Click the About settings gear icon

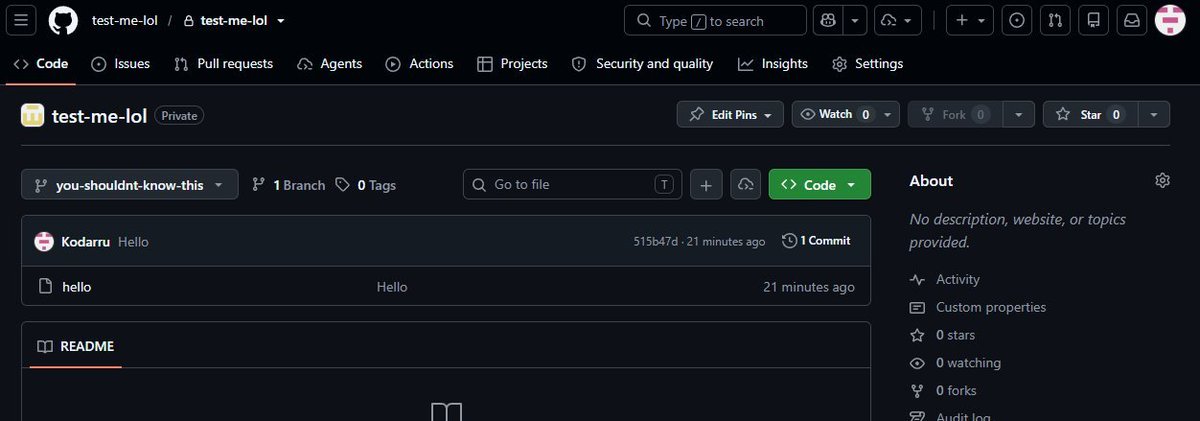pyautogui.click(x=1162, y=181)
